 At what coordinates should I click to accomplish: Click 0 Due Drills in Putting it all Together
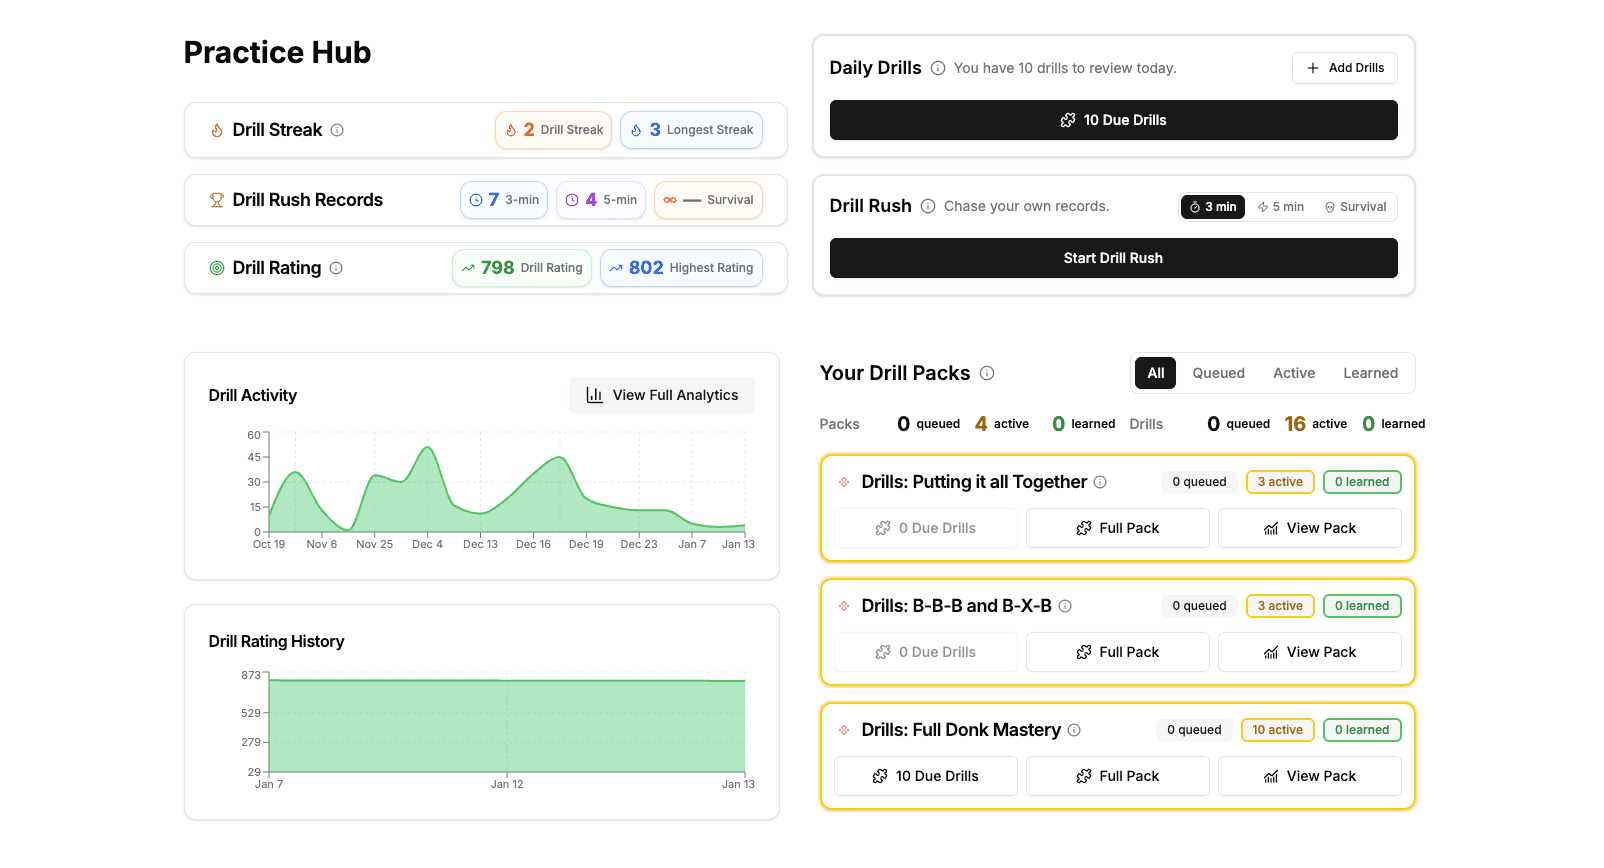click(x=926, y=528)
